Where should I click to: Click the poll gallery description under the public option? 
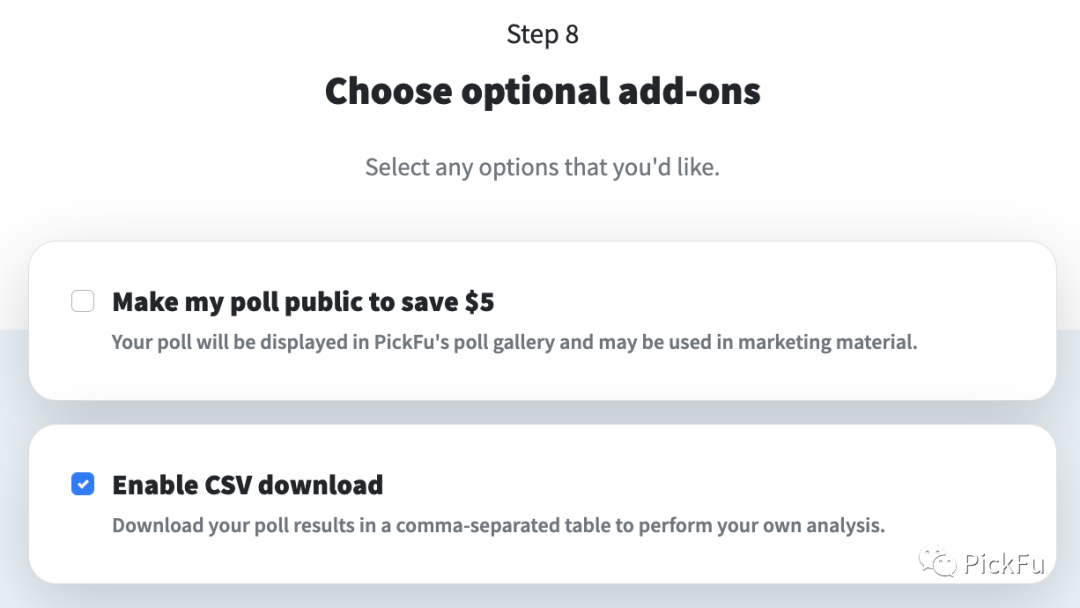(514, 342)
